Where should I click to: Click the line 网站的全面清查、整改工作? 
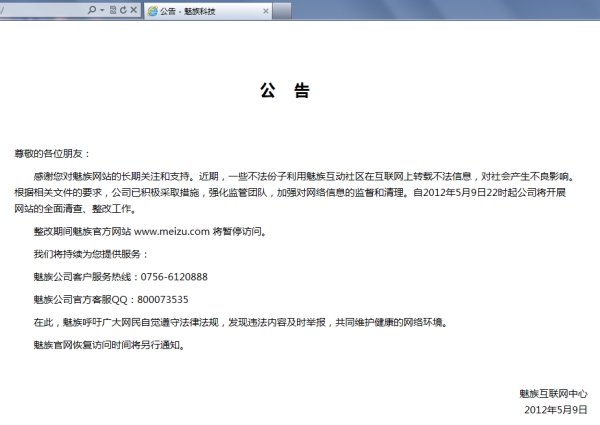pyautogui.click(x=75, y=209)
